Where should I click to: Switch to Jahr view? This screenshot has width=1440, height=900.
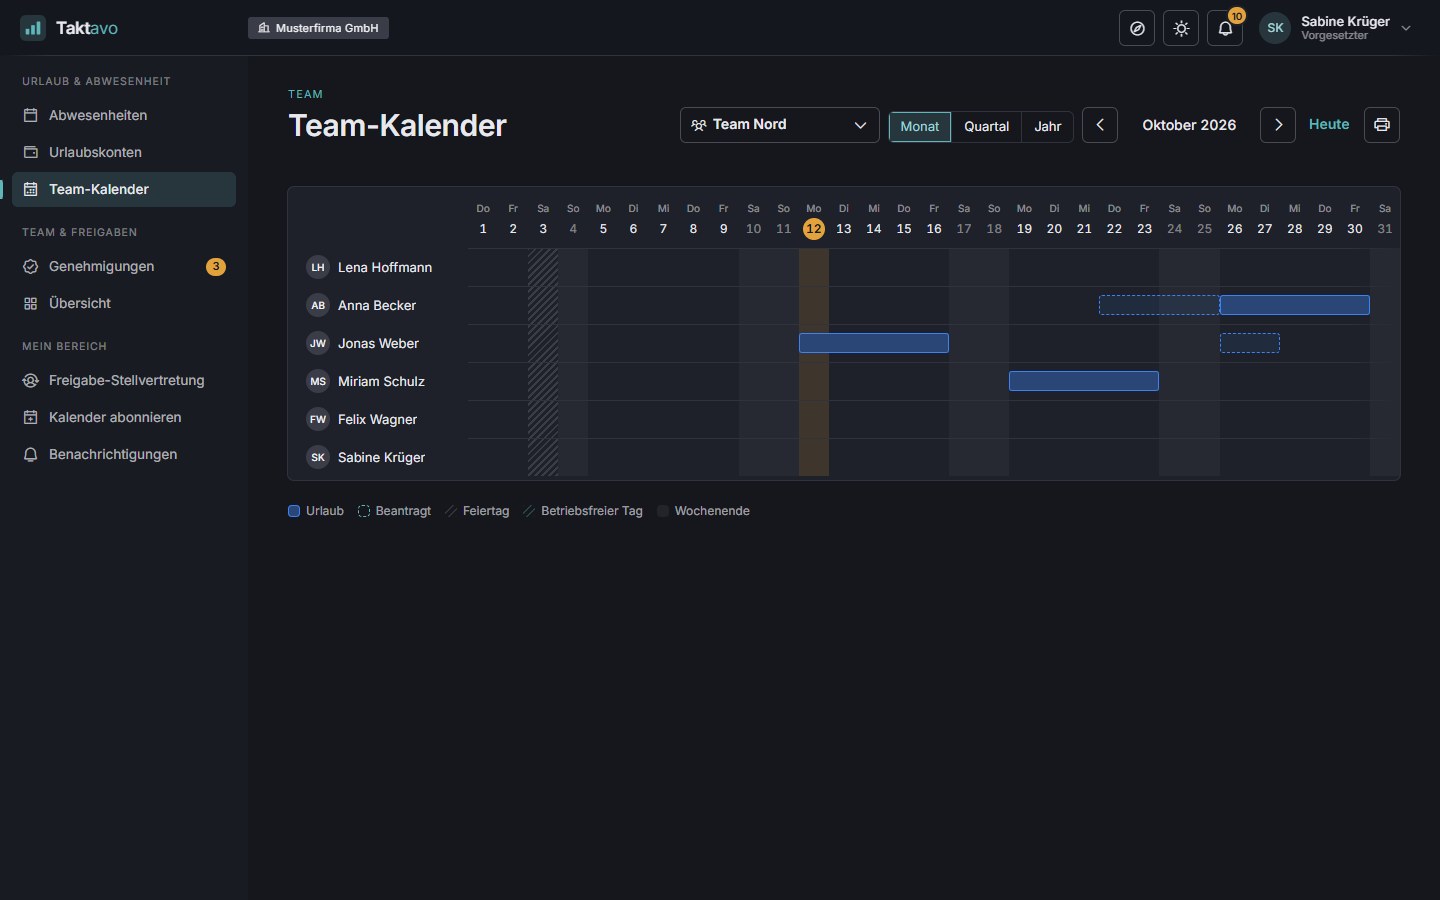pos(1048,126)
